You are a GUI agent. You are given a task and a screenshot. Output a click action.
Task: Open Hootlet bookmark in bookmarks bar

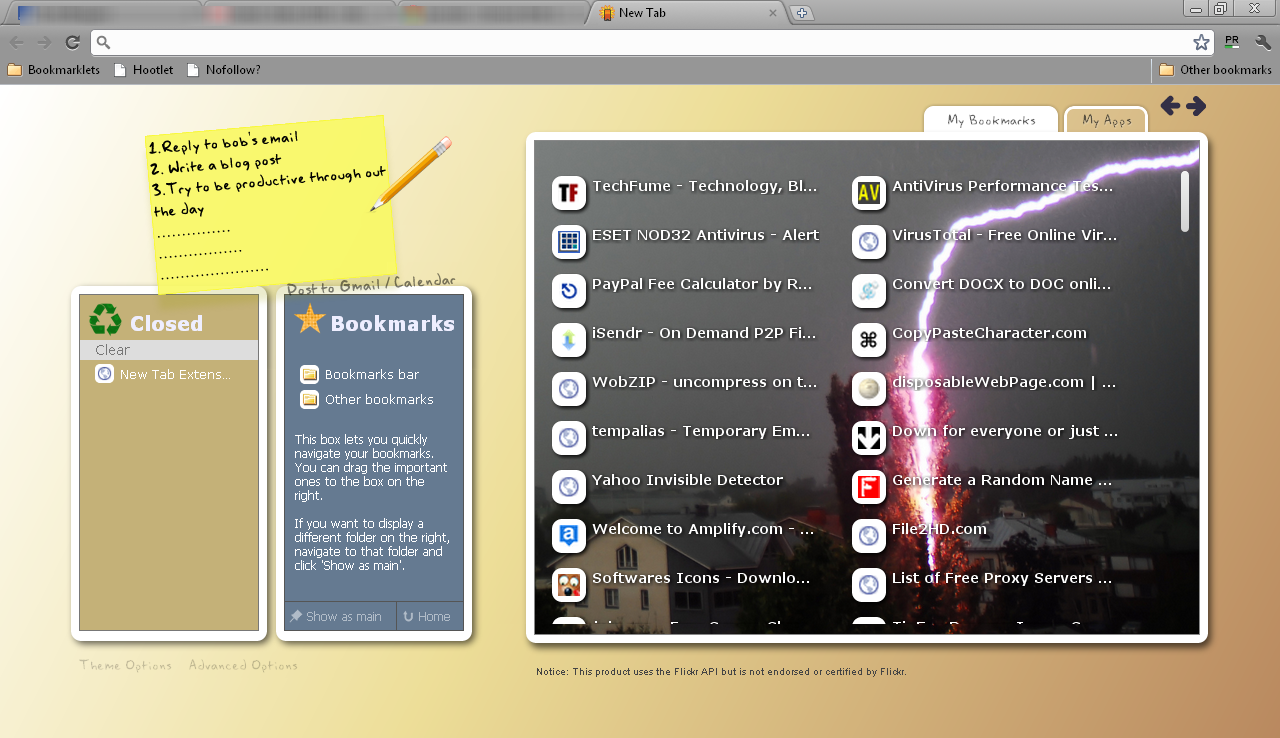tap(143, 70)
